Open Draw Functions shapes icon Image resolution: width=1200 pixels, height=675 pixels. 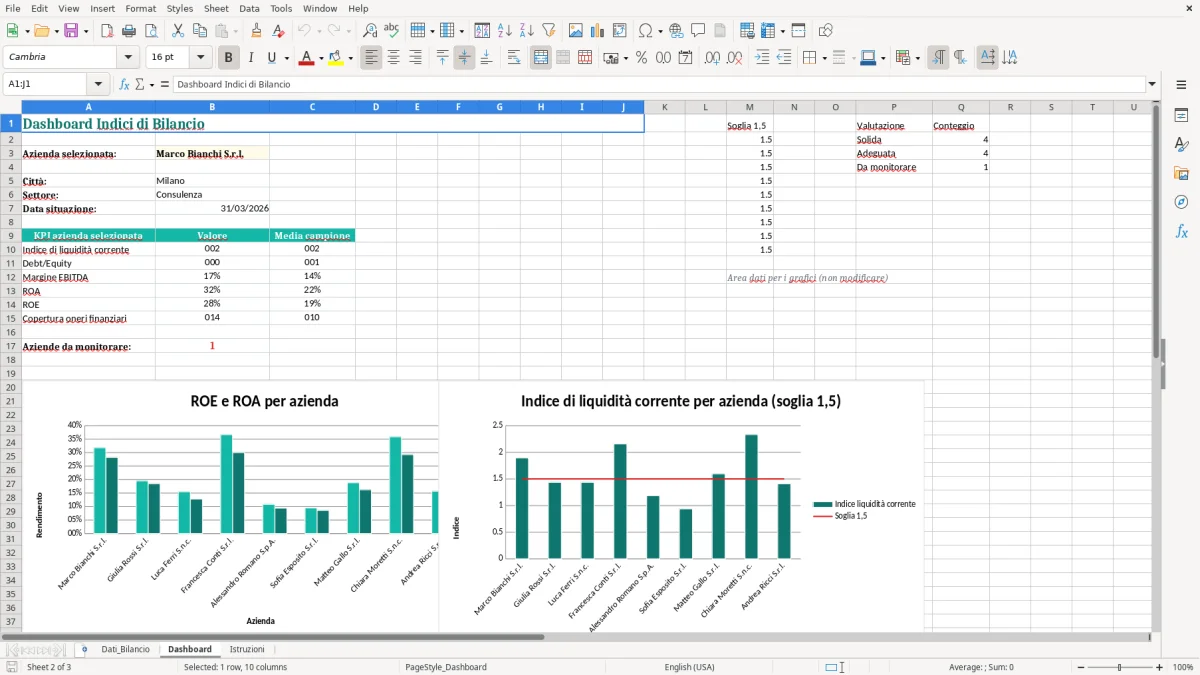pos(826,31)
